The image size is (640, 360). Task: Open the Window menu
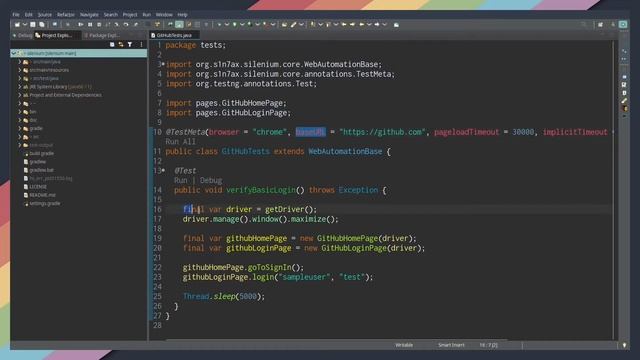coord(164,14)
